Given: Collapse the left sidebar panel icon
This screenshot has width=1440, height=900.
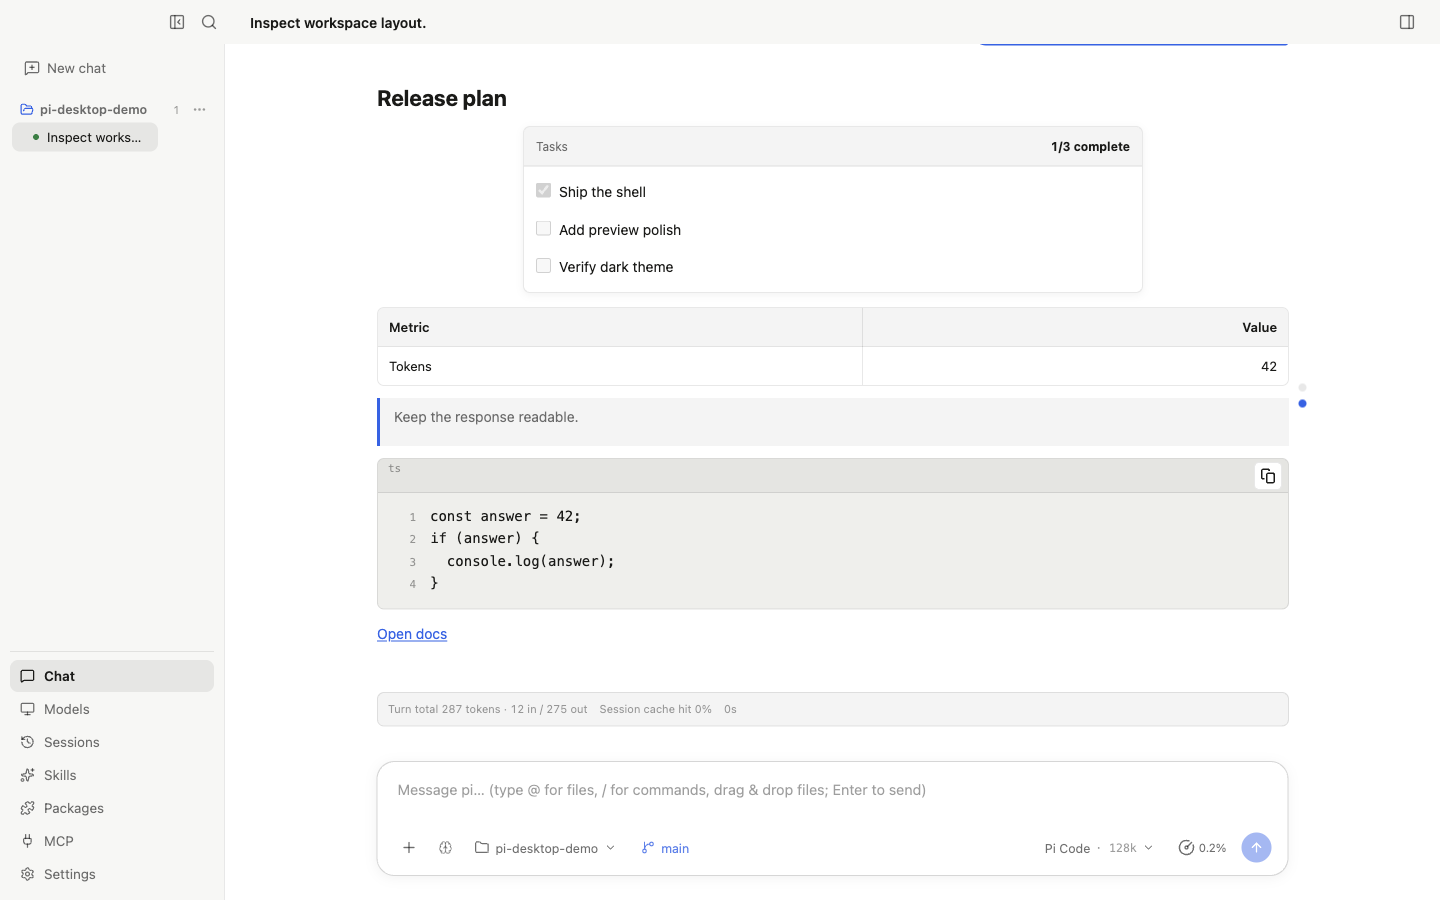Looking at the screenshot, I should pyautogui.click(x=177, y=22).
